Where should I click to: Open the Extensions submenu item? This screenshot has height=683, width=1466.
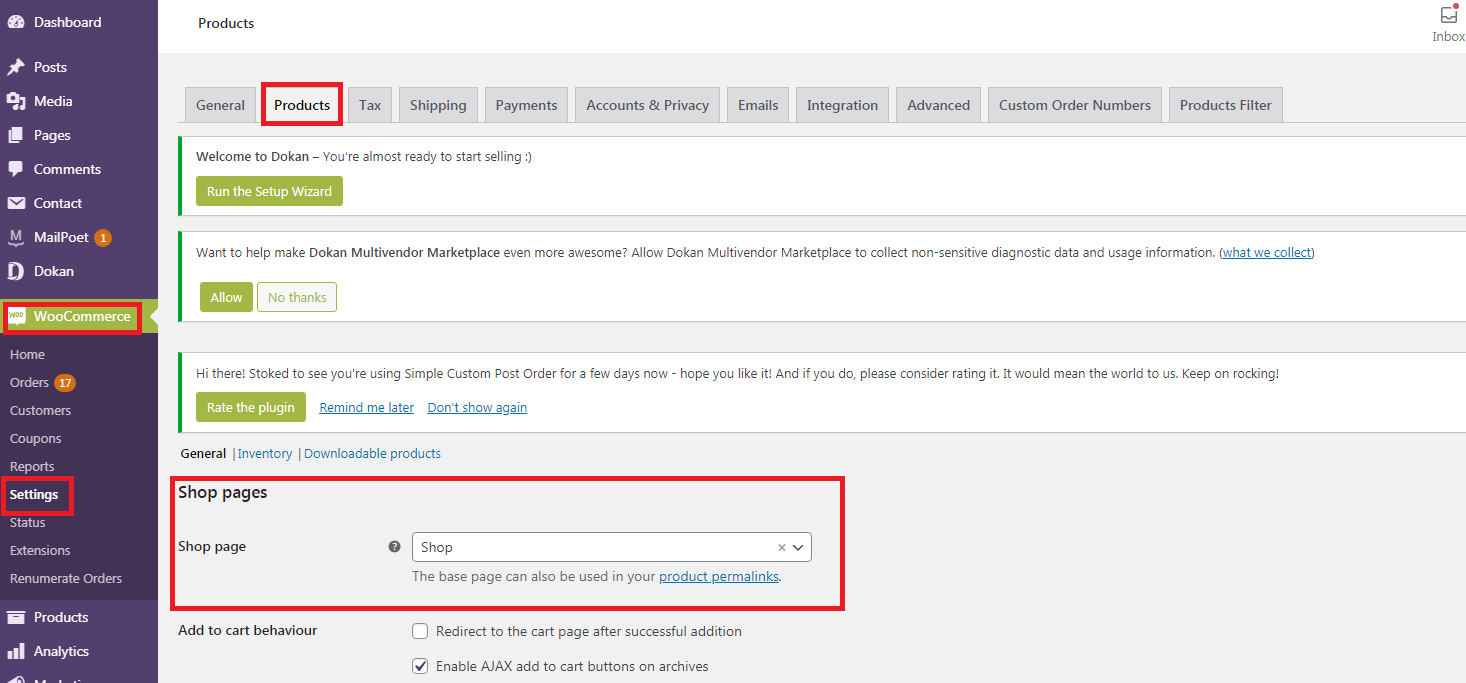click(40, 550)
